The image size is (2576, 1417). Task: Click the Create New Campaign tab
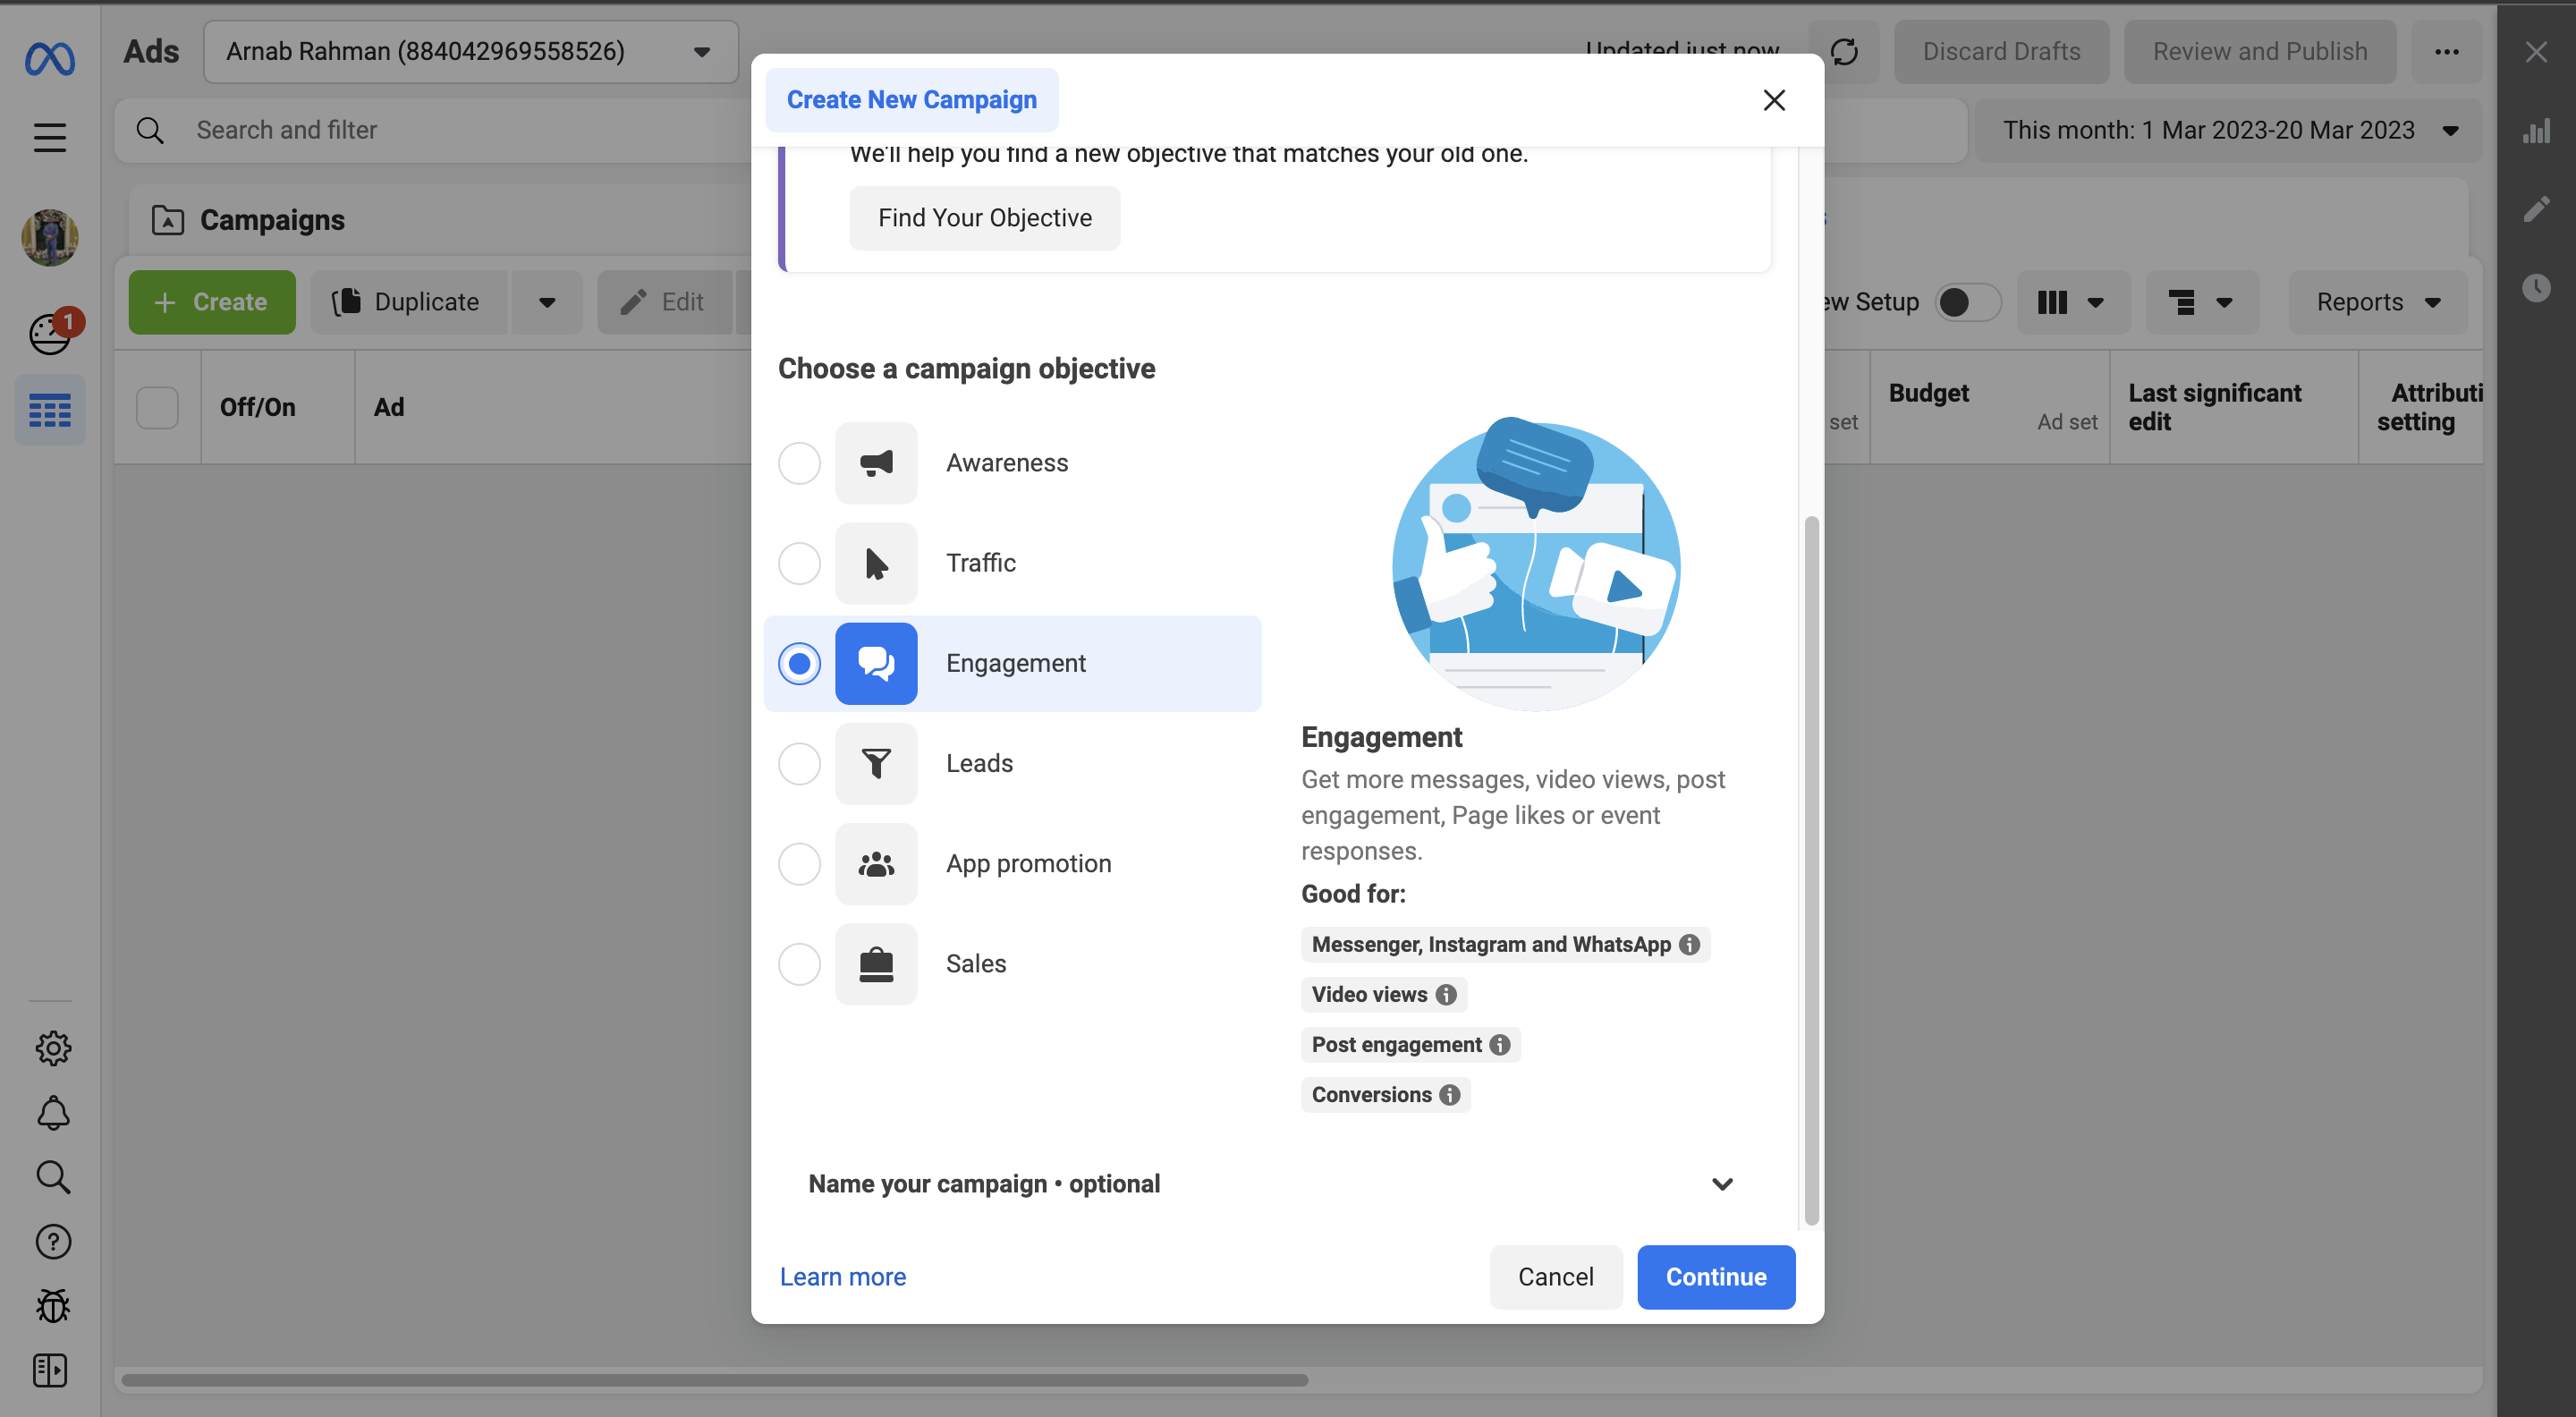[x=911, y=100]
